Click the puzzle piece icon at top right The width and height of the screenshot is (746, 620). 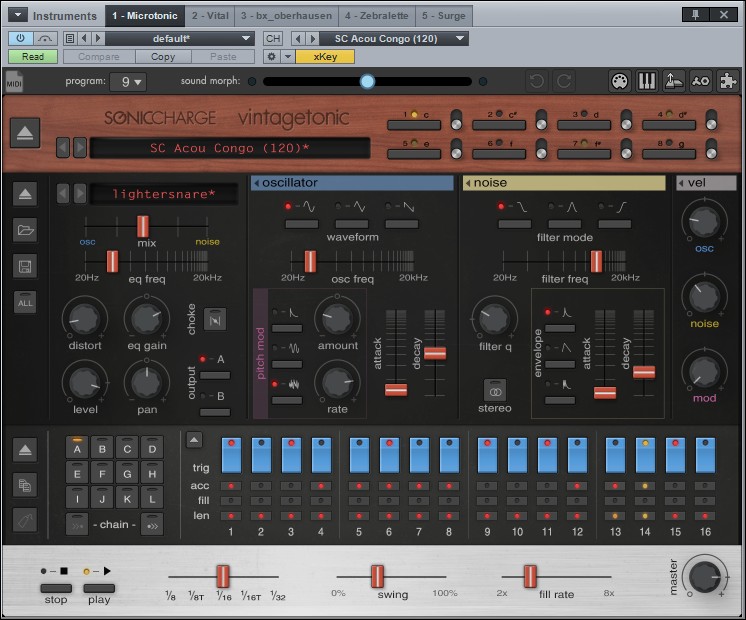tap(730, 82)
